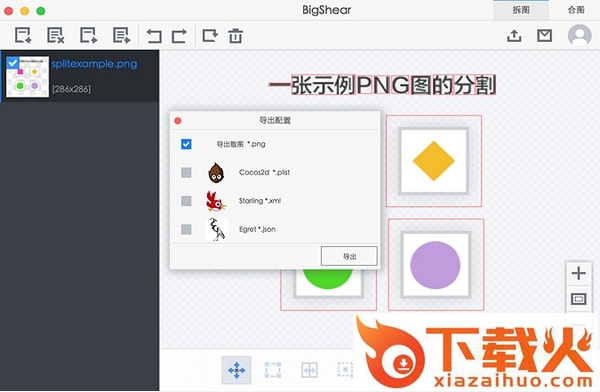
Task: Close the 导出配置 dialog
Action: [x=178, y=121]
